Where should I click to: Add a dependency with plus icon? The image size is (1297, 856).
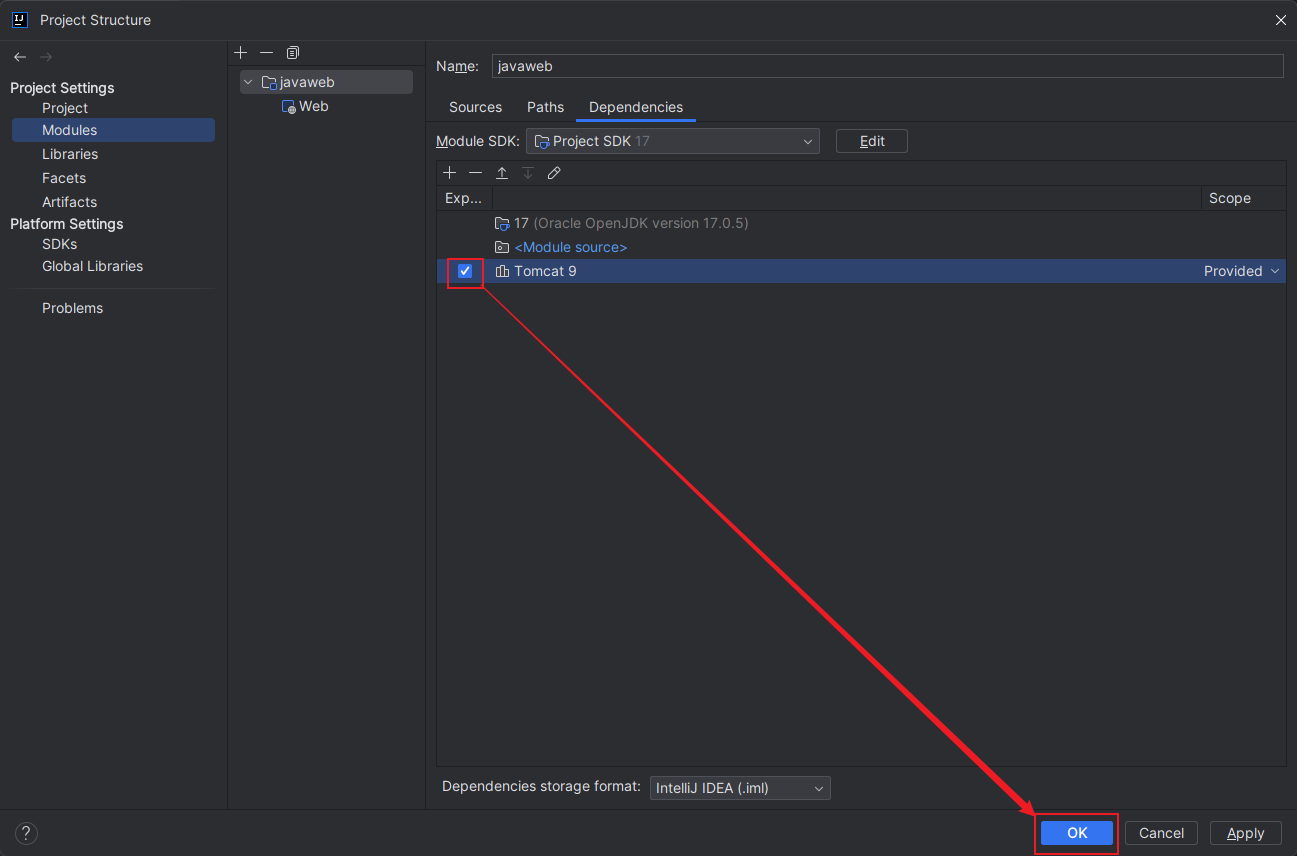(449, 173)
